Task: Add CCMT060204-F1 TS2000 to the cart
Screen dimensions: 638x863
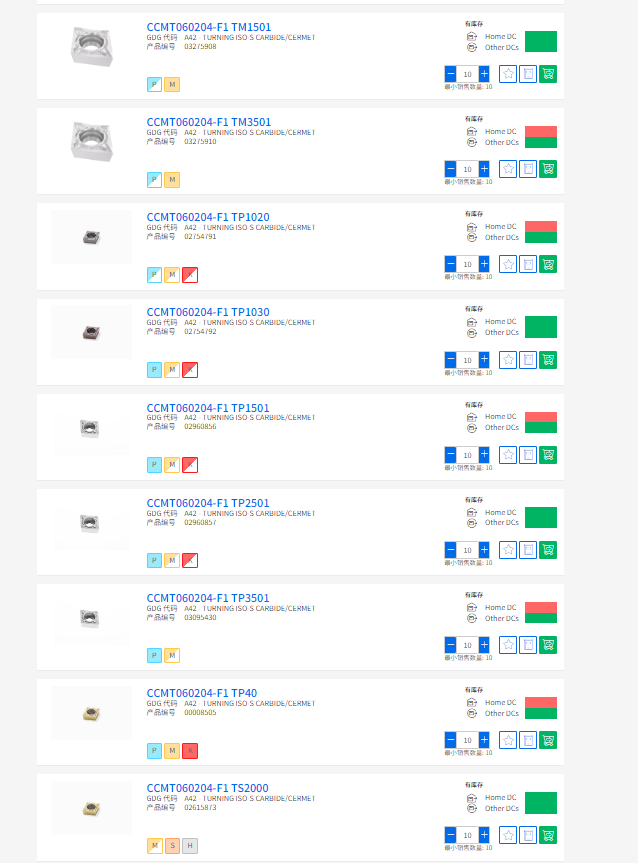Action: 548,835
